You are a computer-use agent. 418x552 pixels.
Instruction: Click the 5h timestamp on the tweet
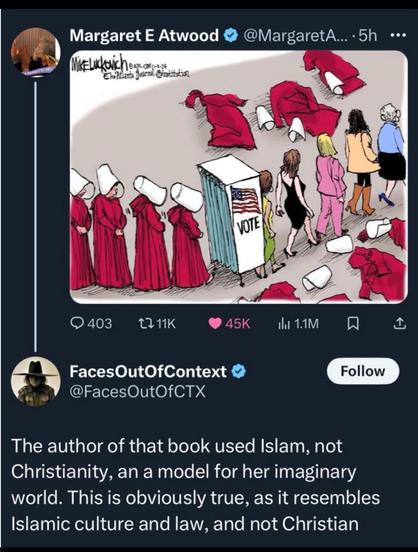367,35
